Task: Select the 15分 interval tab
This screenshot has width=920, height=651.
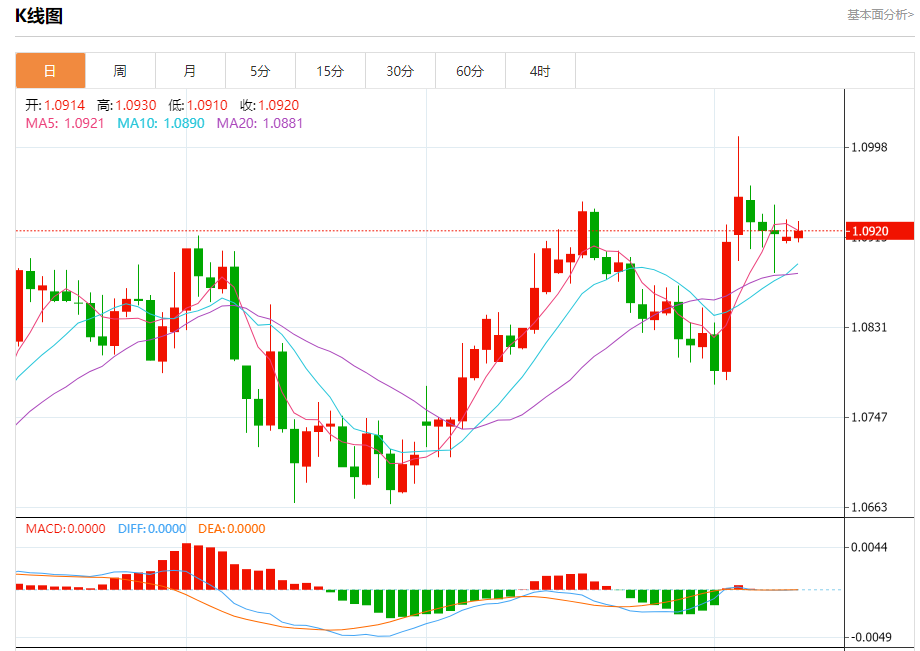Action: pyautogui.click(x=330, y=71)
